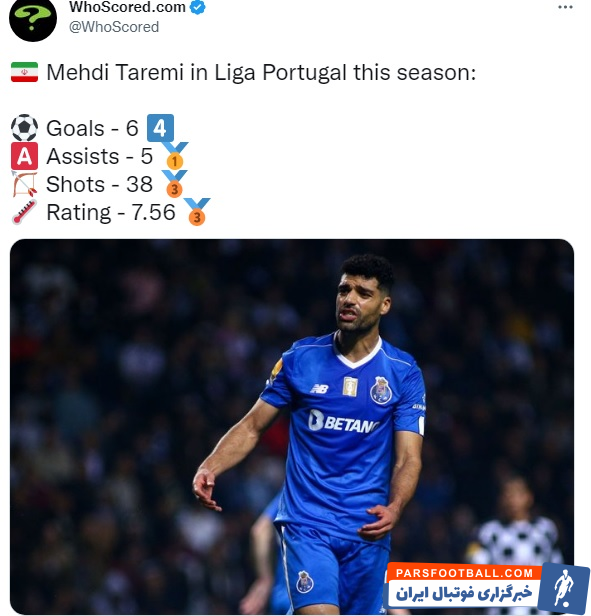Click the blue verified badge

(198, 7)
